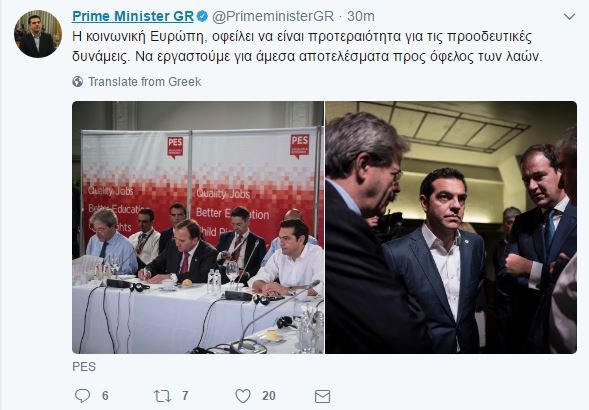
Task: Like the tweet with the heart icon
Action: (x=243, y=396)
